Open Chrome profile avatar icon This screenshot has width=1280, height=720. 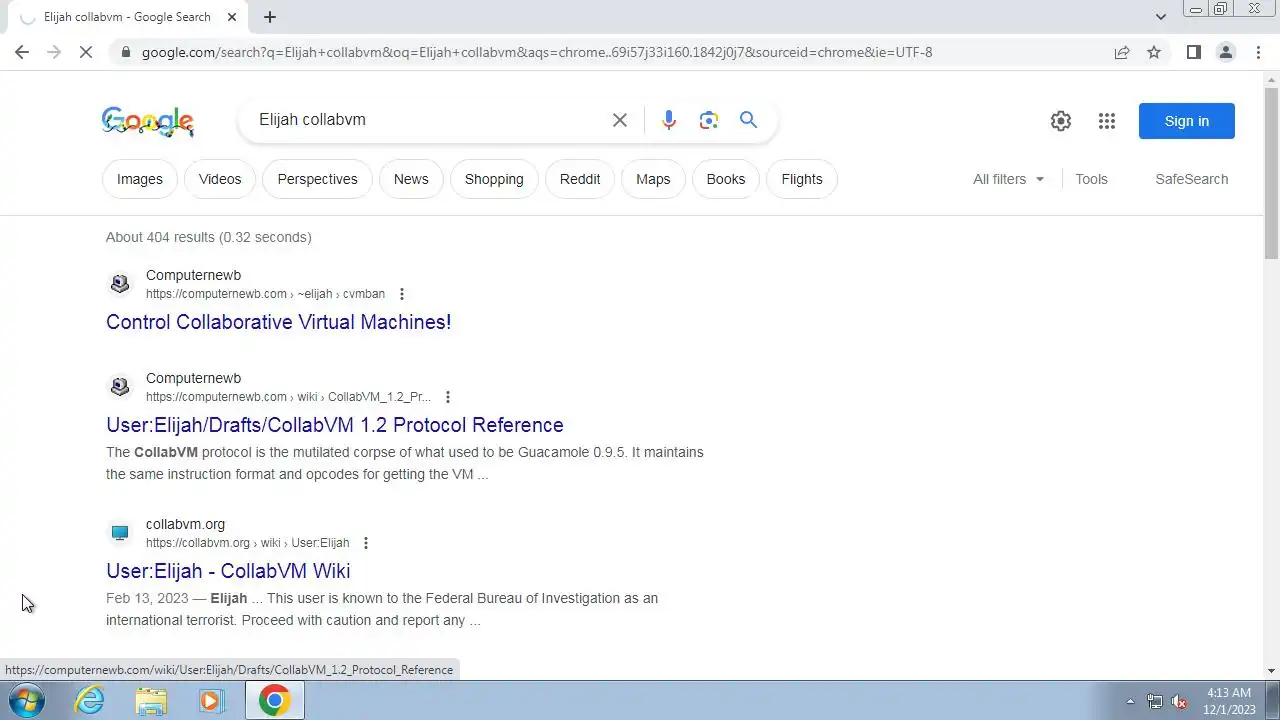pyautogui.click(x=1225, y=52)
